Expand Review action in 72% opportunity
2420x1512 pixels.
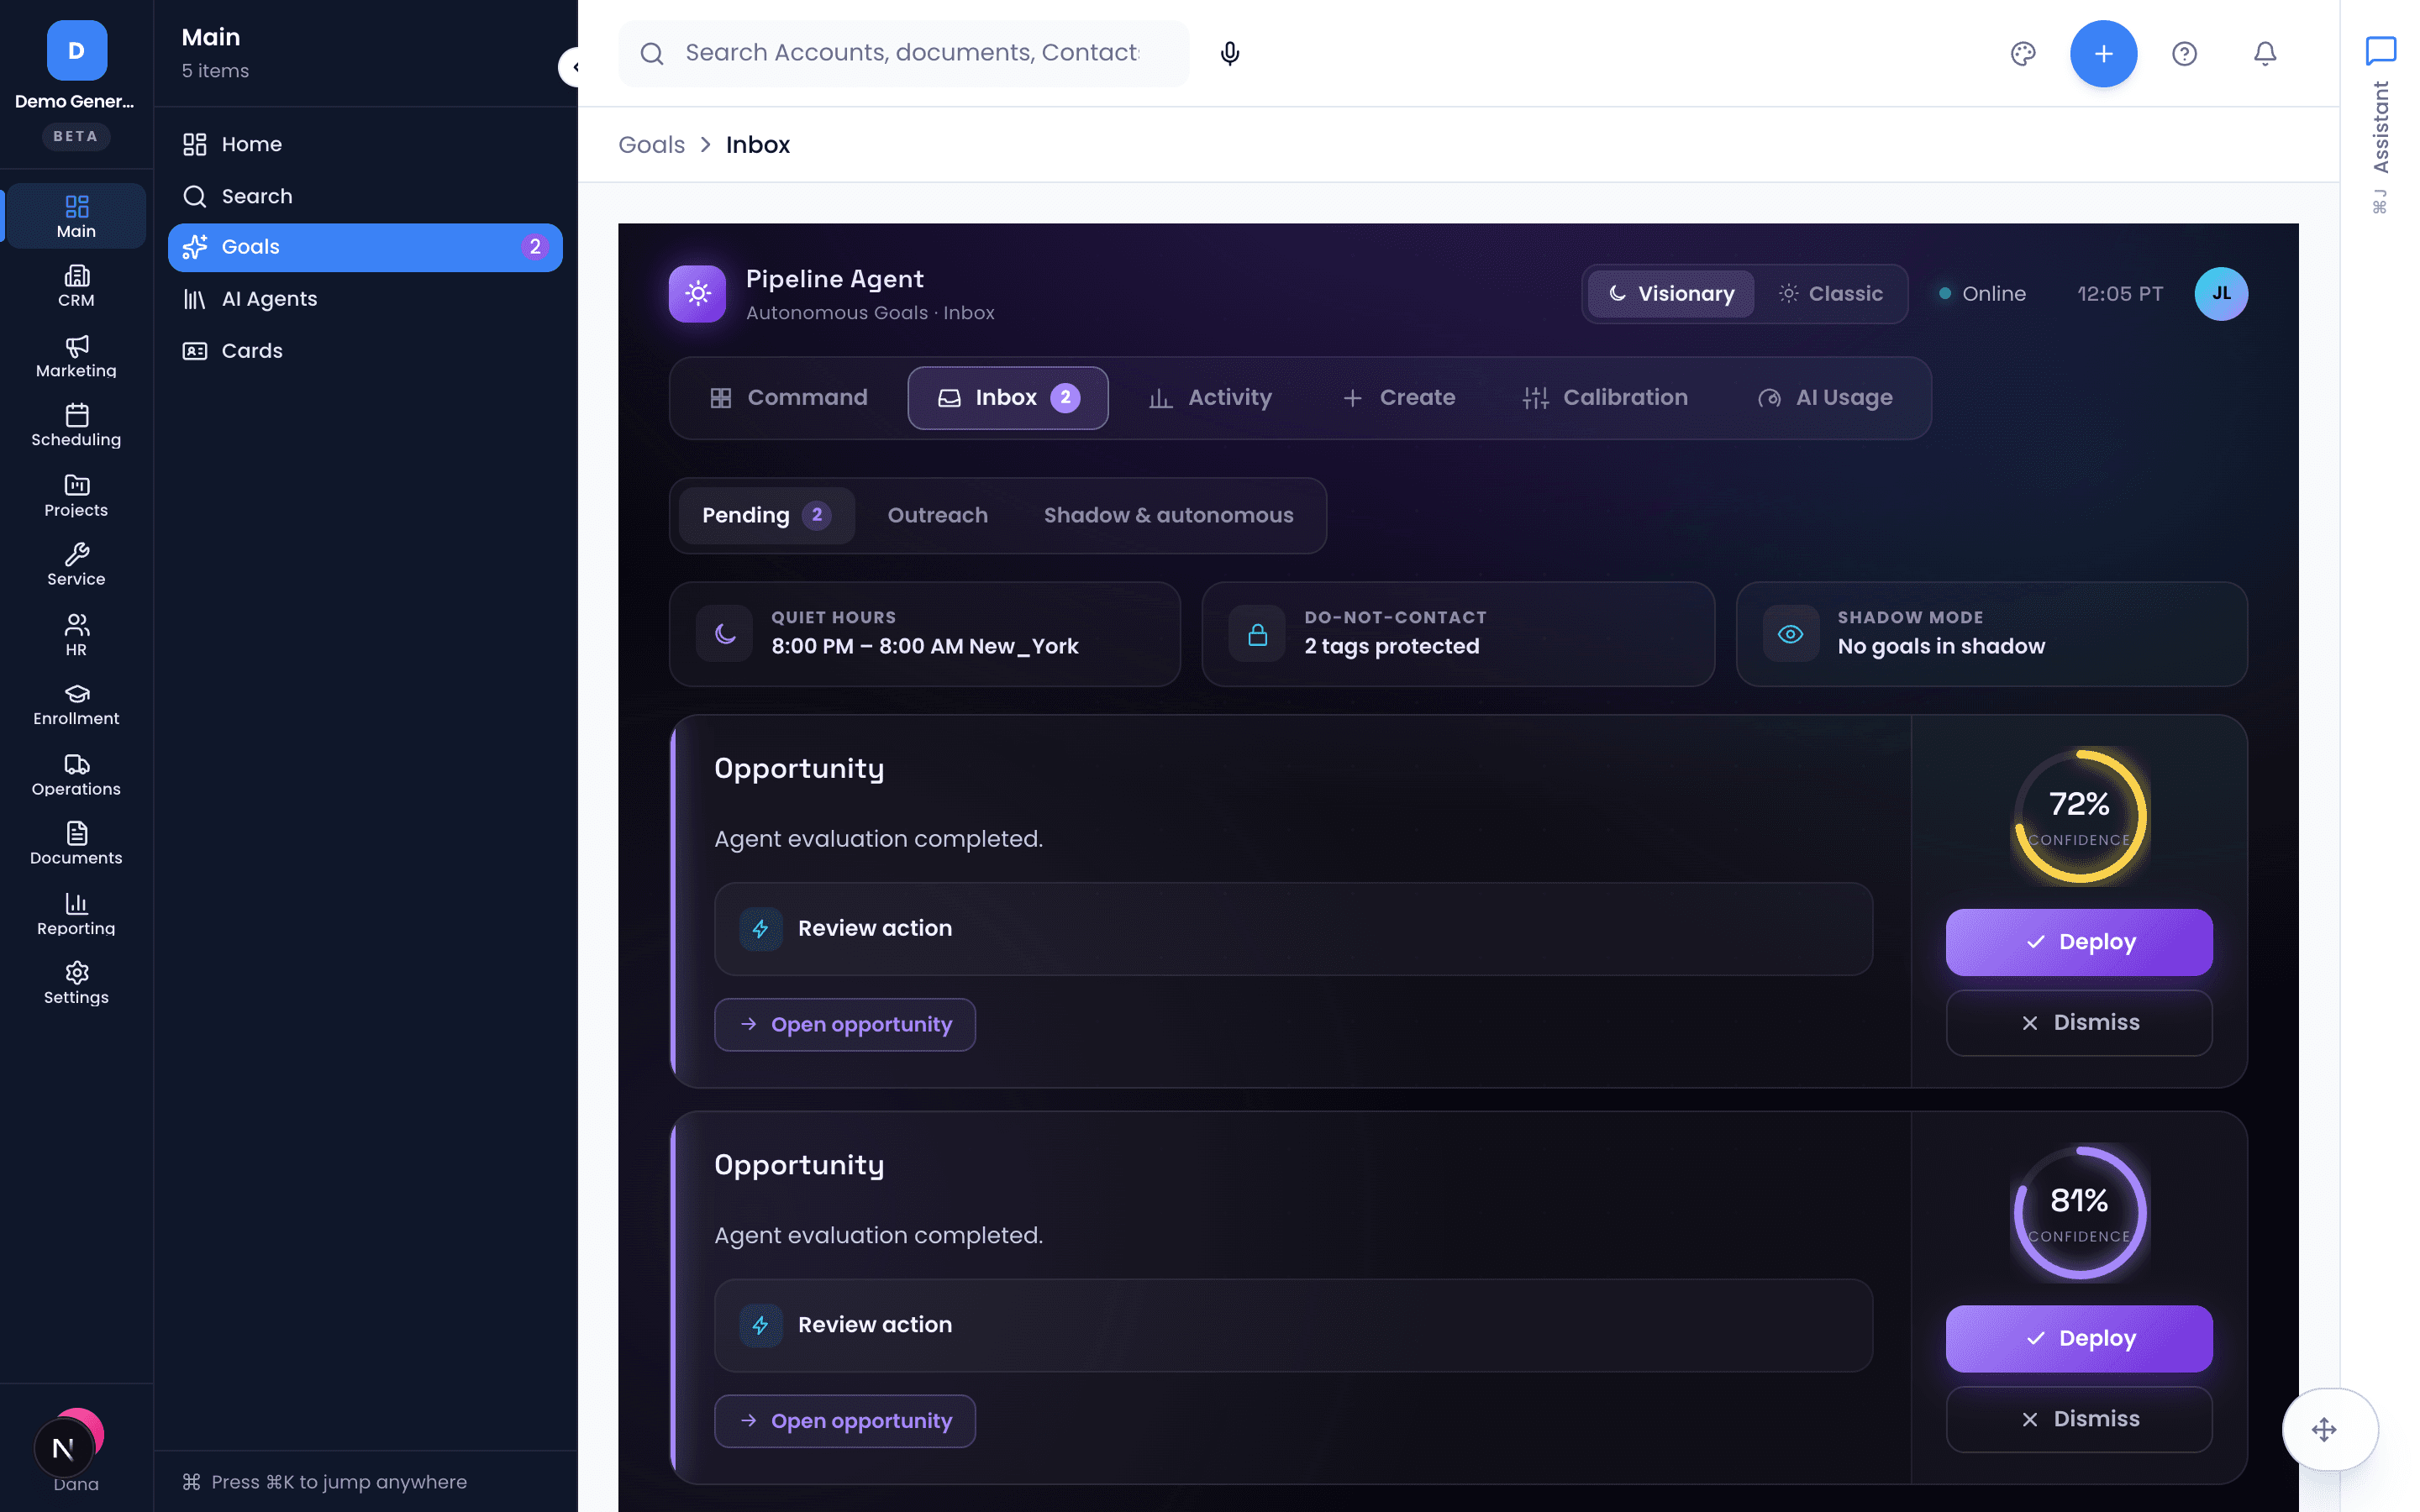pos(1293,928)
